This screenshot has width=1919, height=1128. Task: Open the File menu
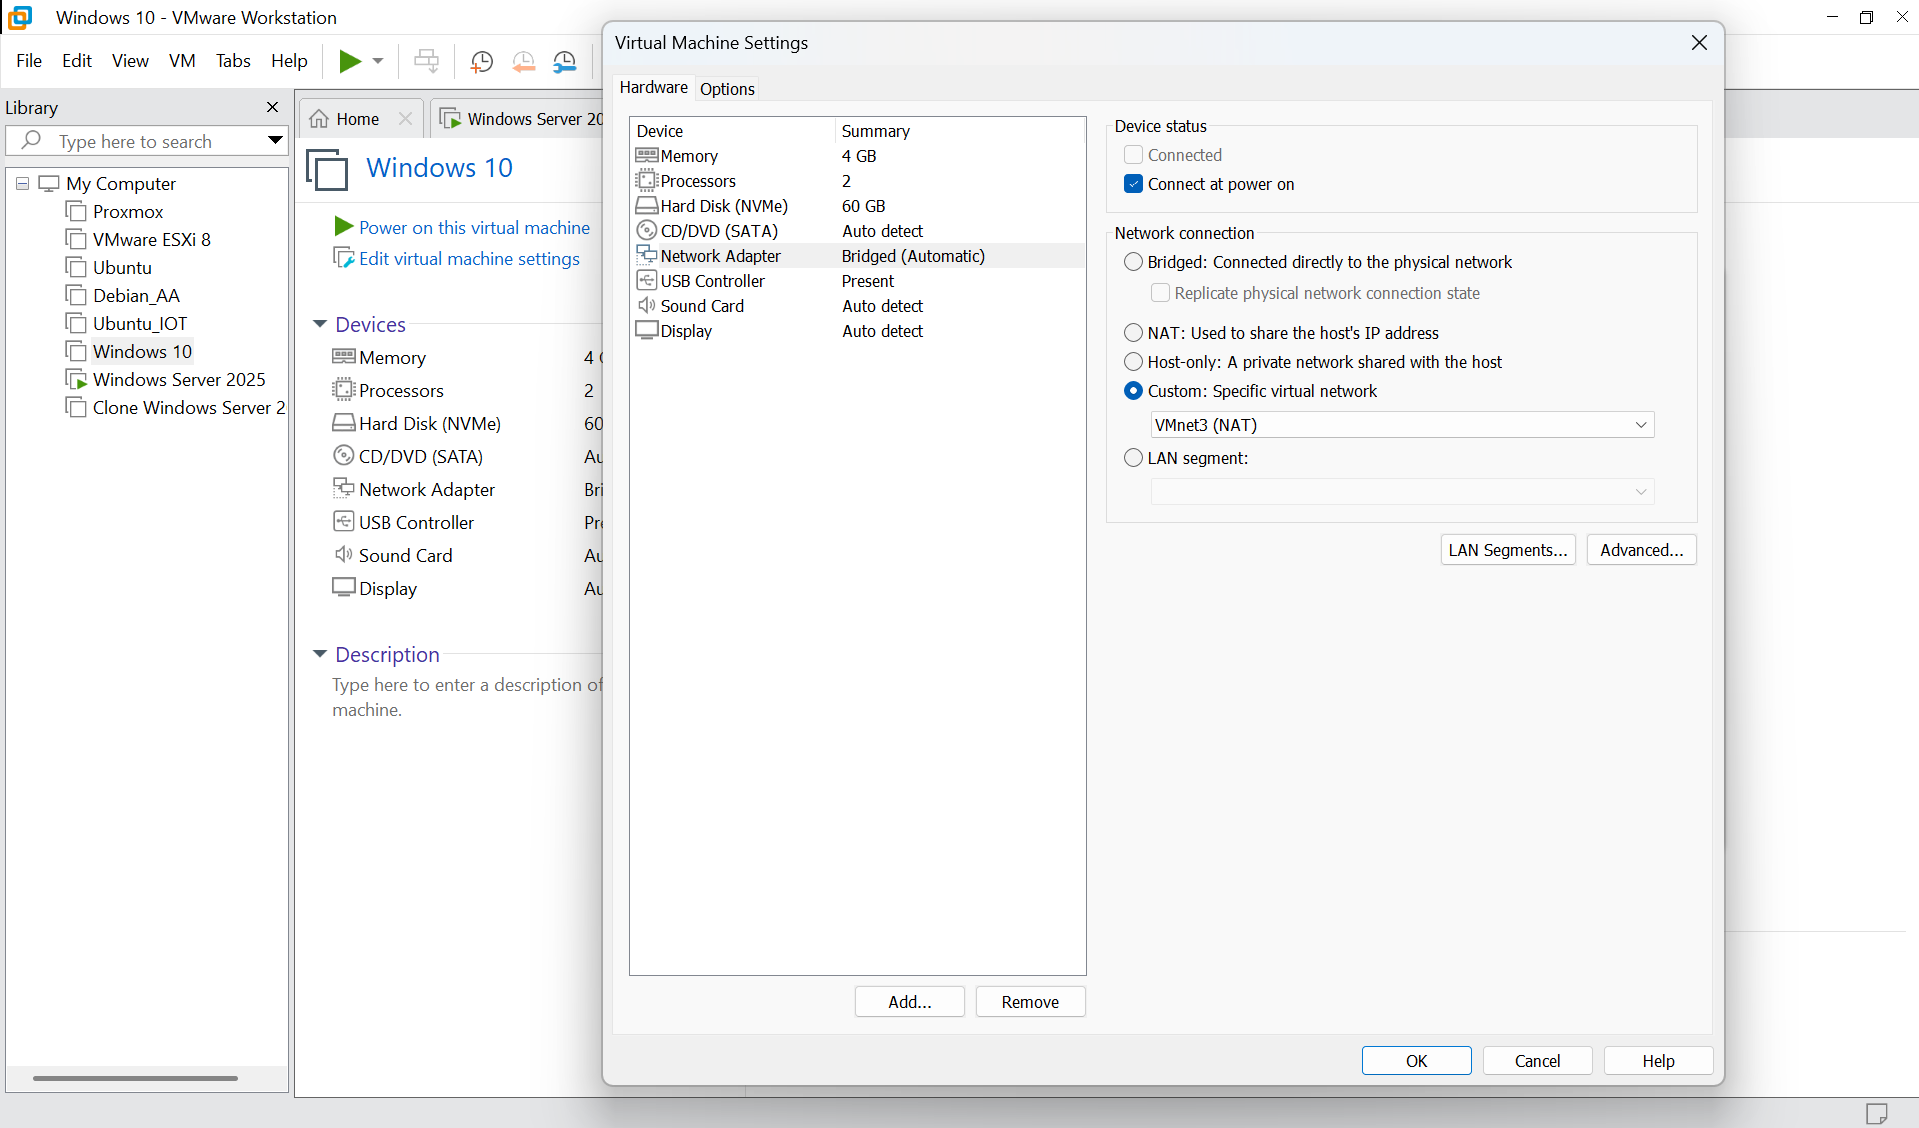pos(29,61)
